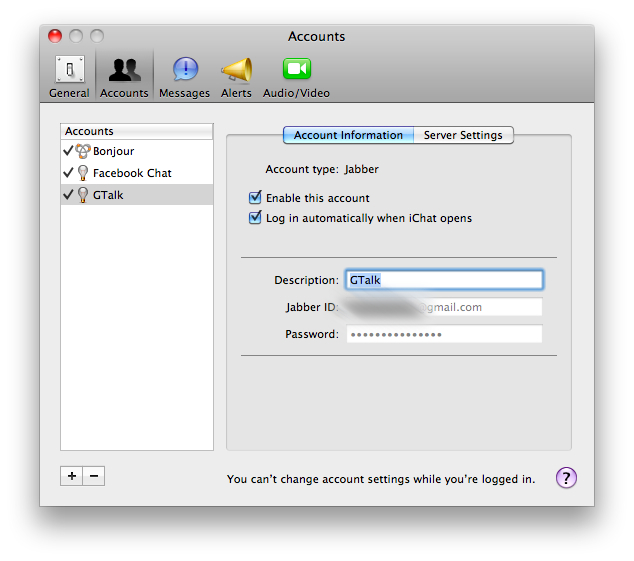Click the Password field
Screen dimensions: 634x561
tap(444, 334)
